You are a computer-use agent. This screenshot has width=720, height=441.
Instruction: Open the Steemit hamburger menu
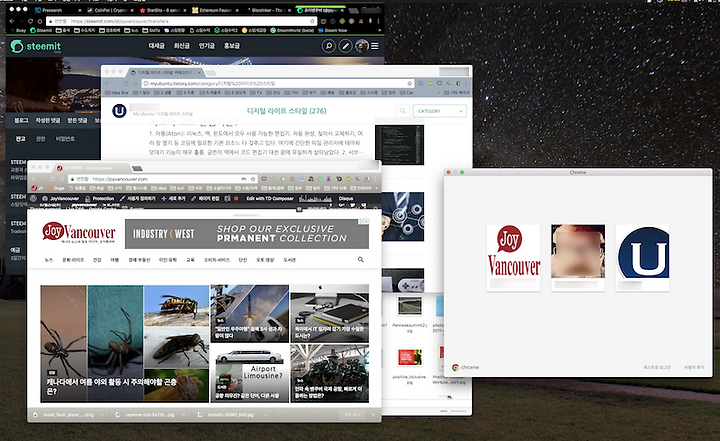[x=375, y=46]
